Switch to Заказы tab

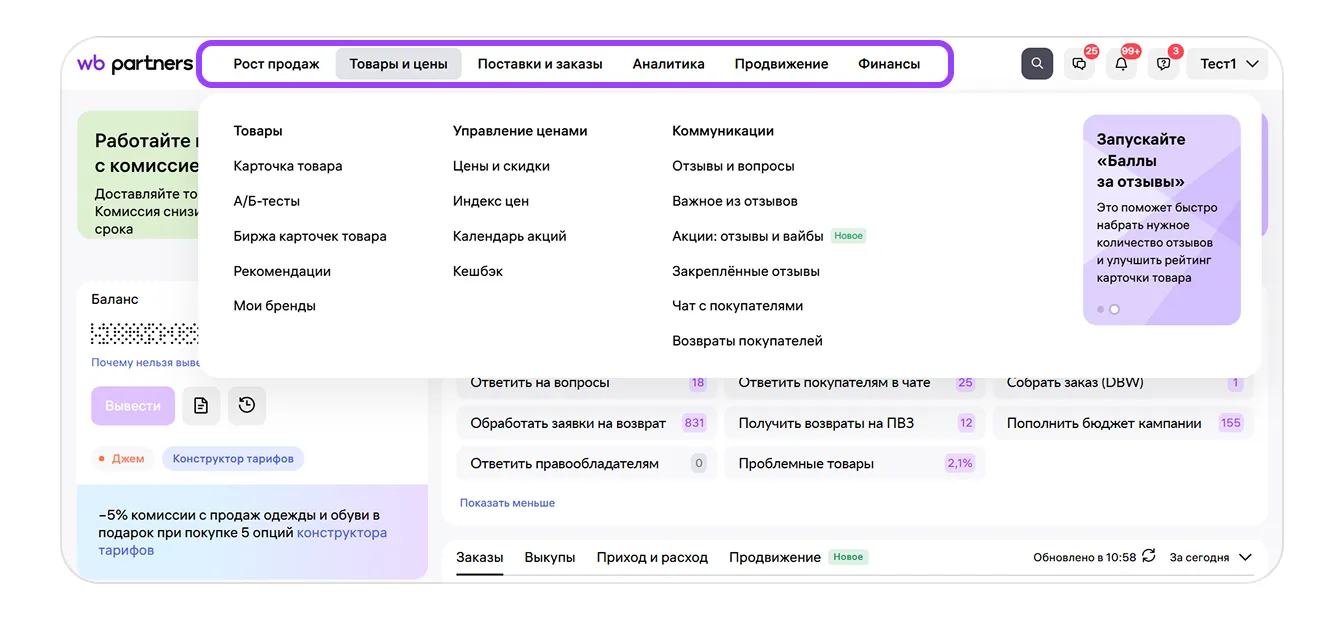pos(480,557)
